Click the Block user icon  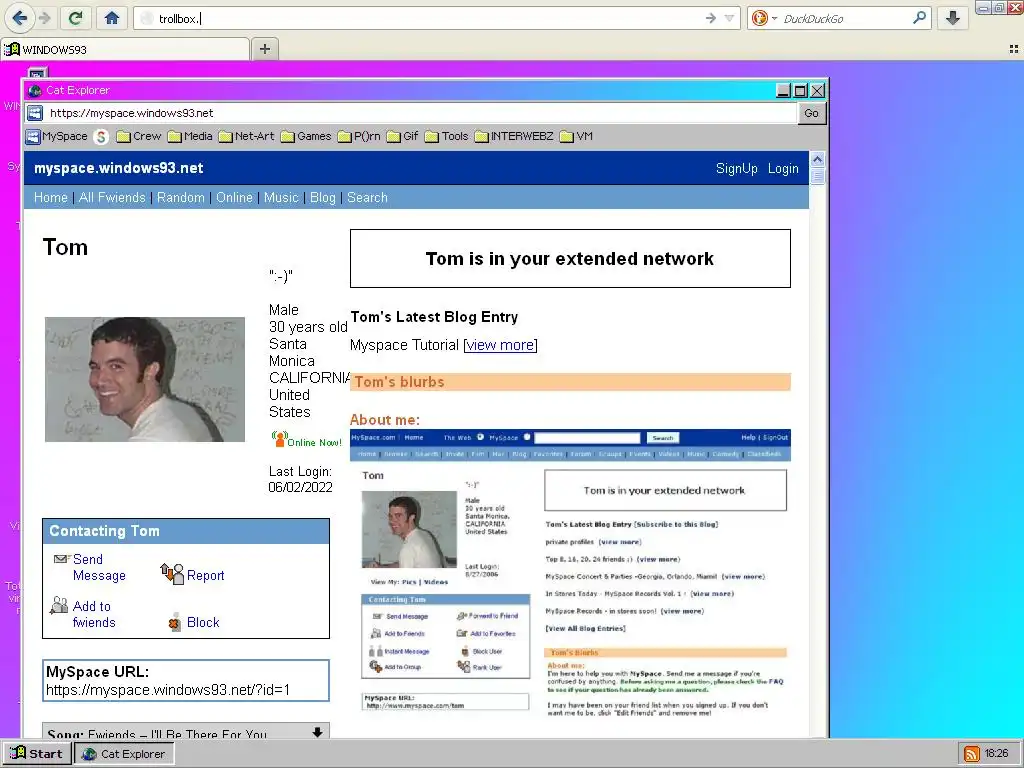(x=174, y=622)
